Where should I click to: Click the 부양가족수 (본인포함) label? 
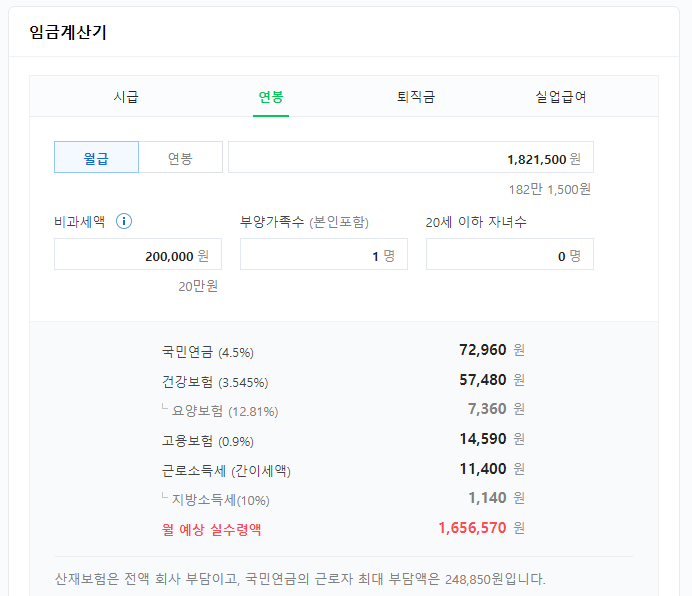click(x=304, y=221)
